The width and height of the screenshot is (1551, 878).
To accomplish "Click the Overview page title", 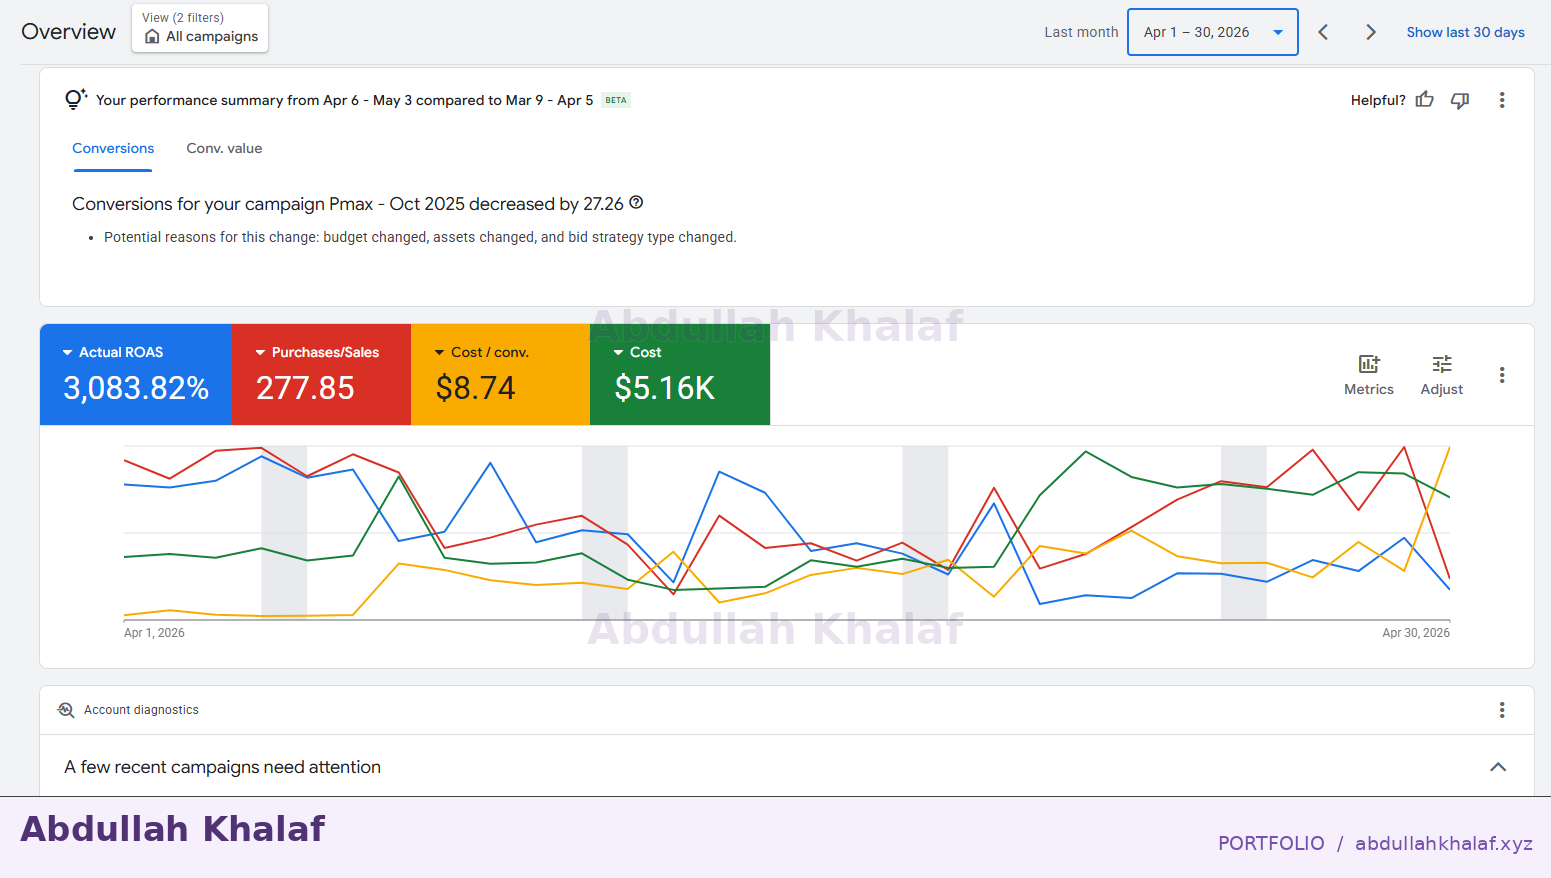I will coord(69,32).
